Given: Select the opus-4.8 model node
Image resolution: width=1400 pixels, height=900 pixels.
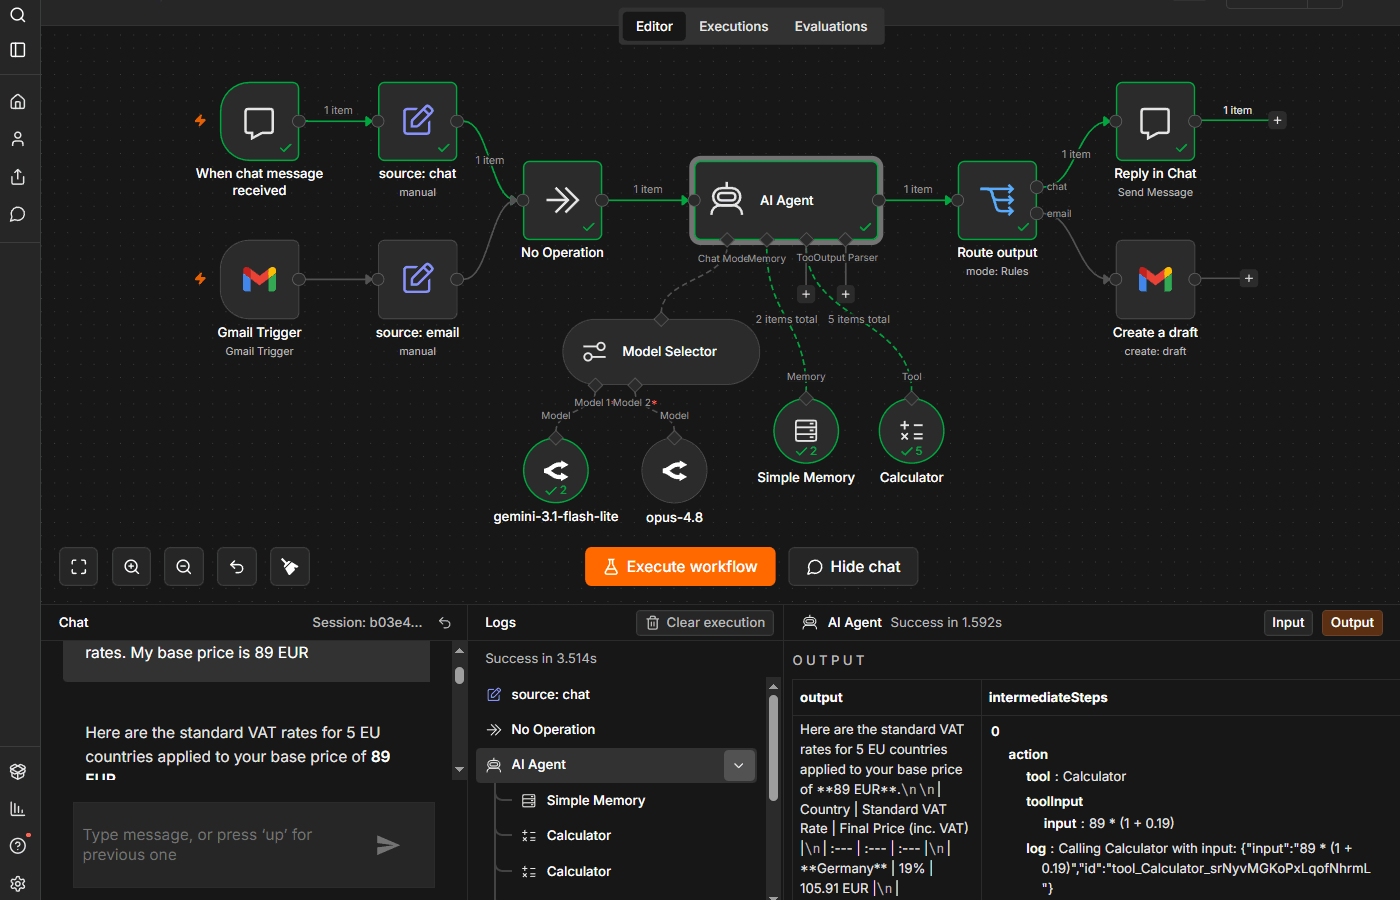Looking at the screenshot, I should [x=674, y=470].
